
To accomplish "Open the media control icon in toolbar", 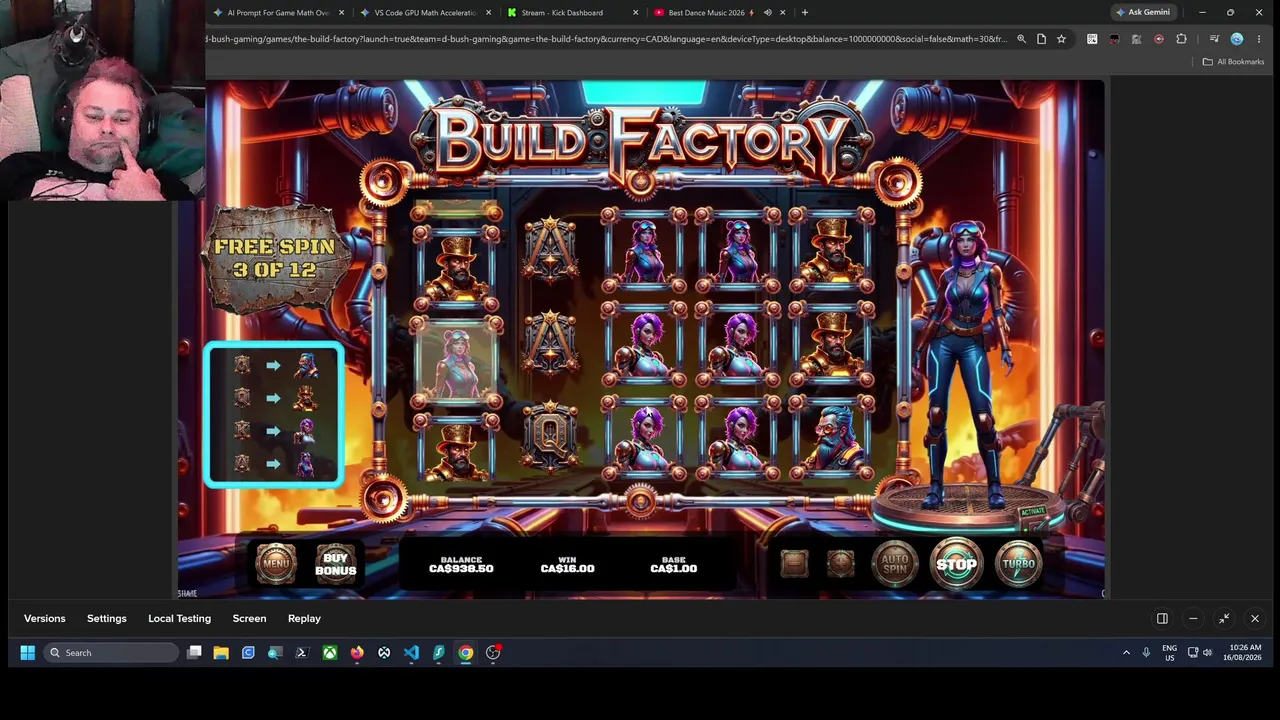I will pyautogui.click(x=1214, y=39).
